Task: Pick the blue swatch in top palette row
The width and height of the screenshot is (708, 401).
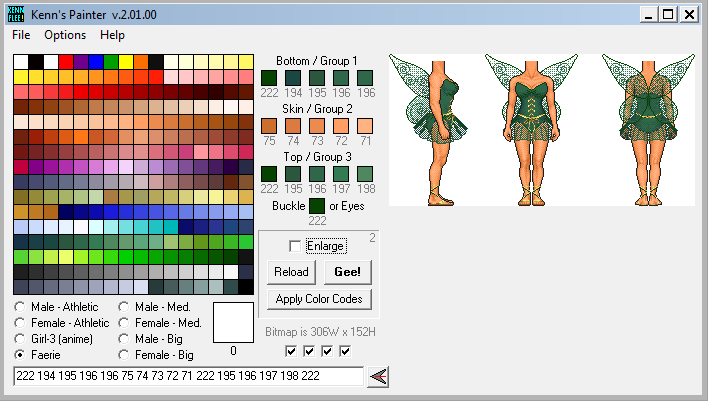Action: [96, 62]
